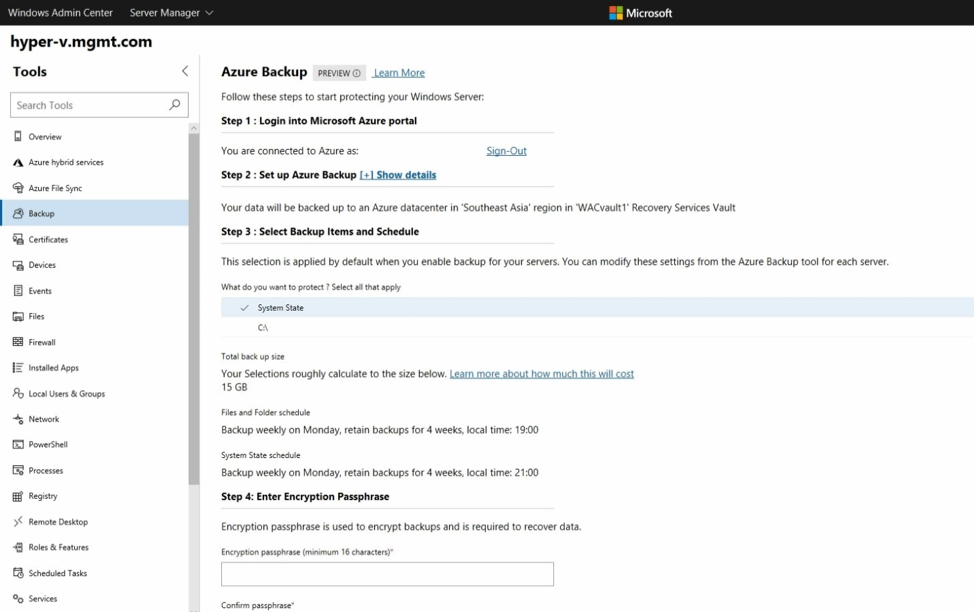Screen dimensions: 974x612
Task: Click the Microsoft logo
Action: [x=640, y=12]
